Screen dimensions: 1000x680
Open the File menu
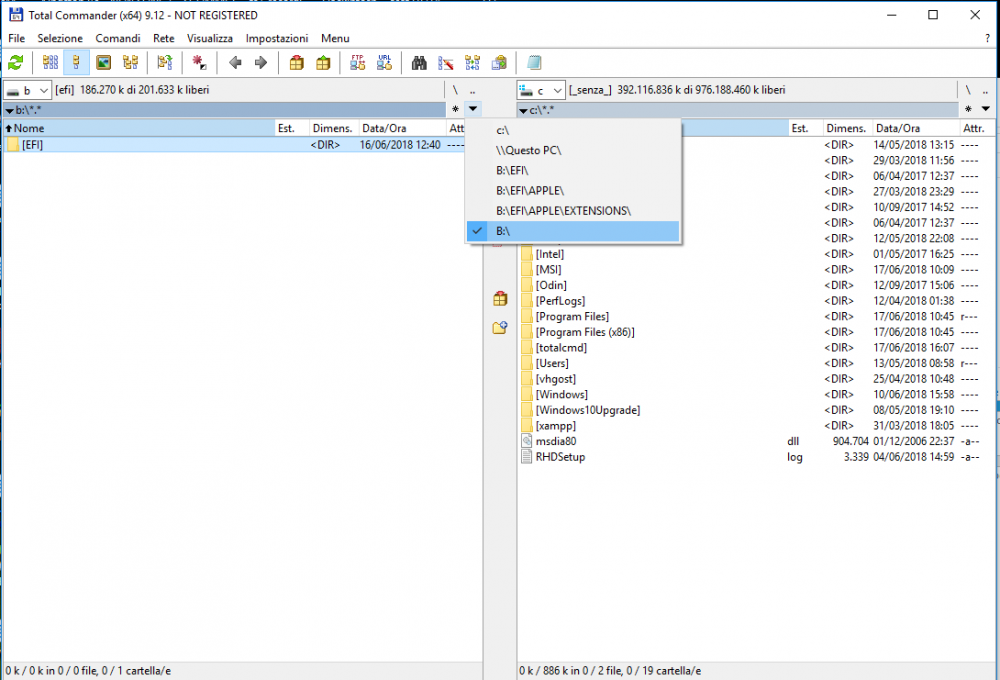pyautogui.click(x=17, y=38)
